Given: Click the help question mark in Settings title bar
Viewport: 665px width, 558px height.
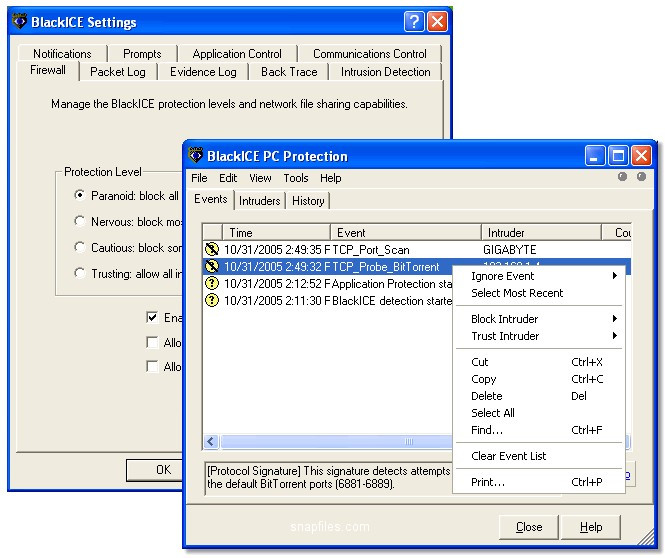Looking at the screenshot, I should tap(414, 21).
